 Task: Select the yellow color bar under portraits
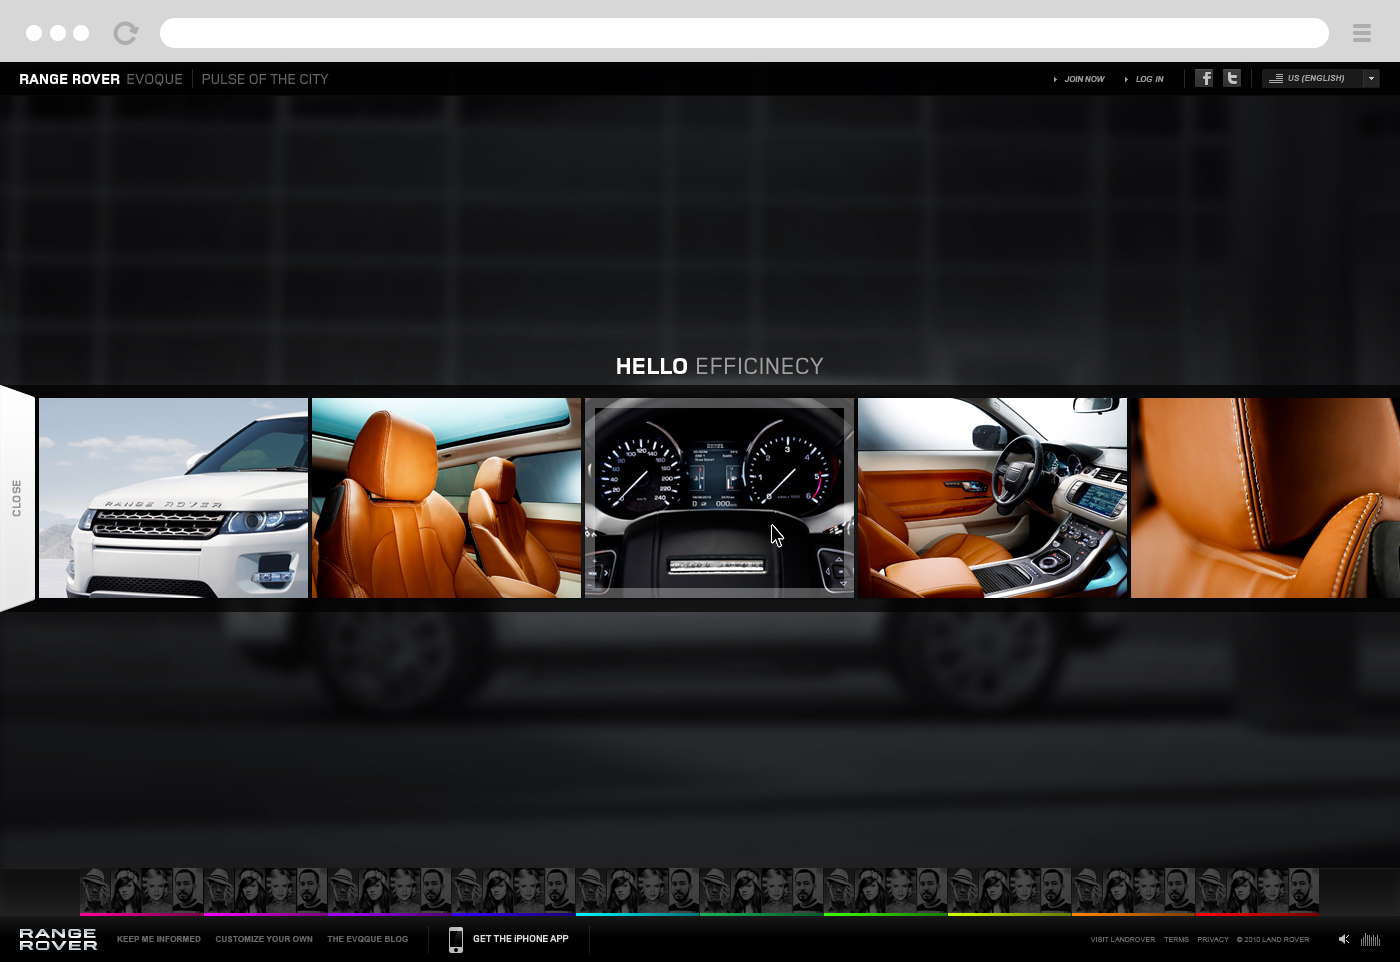[1010, 914]
